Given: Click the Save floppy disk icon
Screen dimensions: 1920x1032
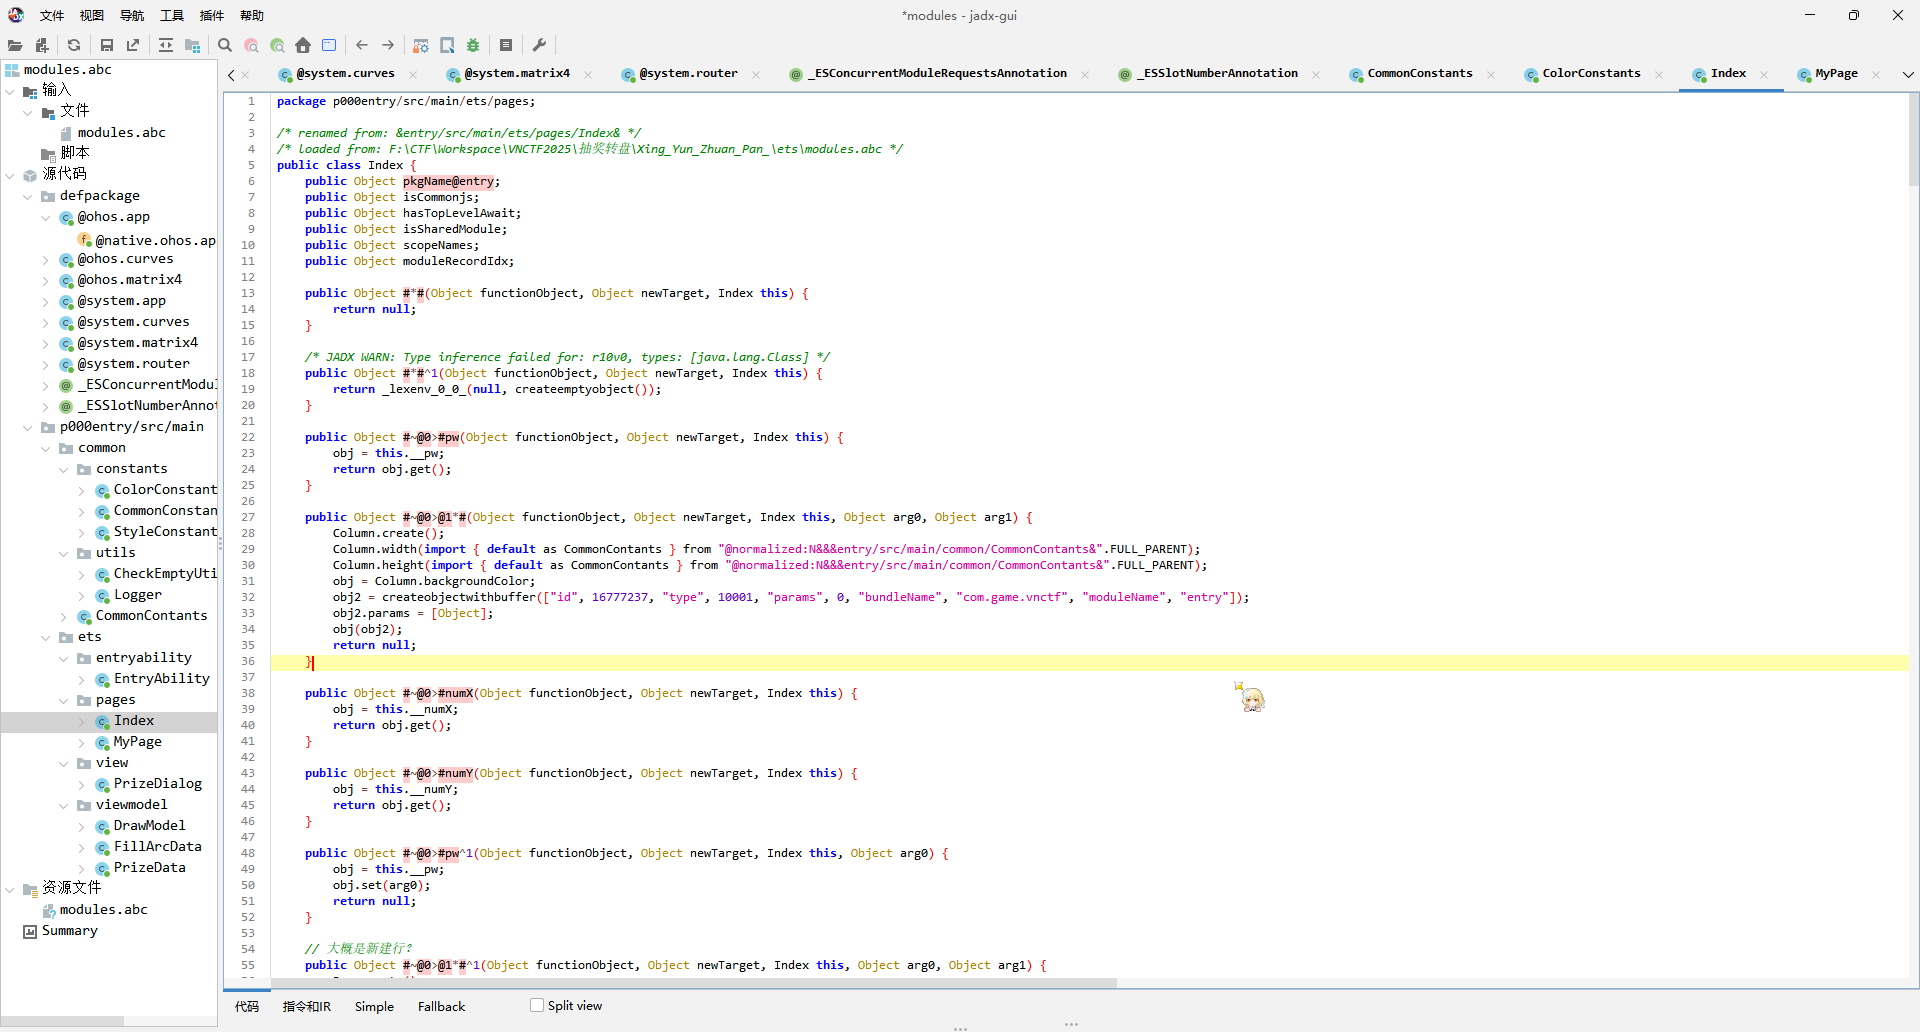Looking at the screenshot, I should pyautogui.click(x=107, y=45).
